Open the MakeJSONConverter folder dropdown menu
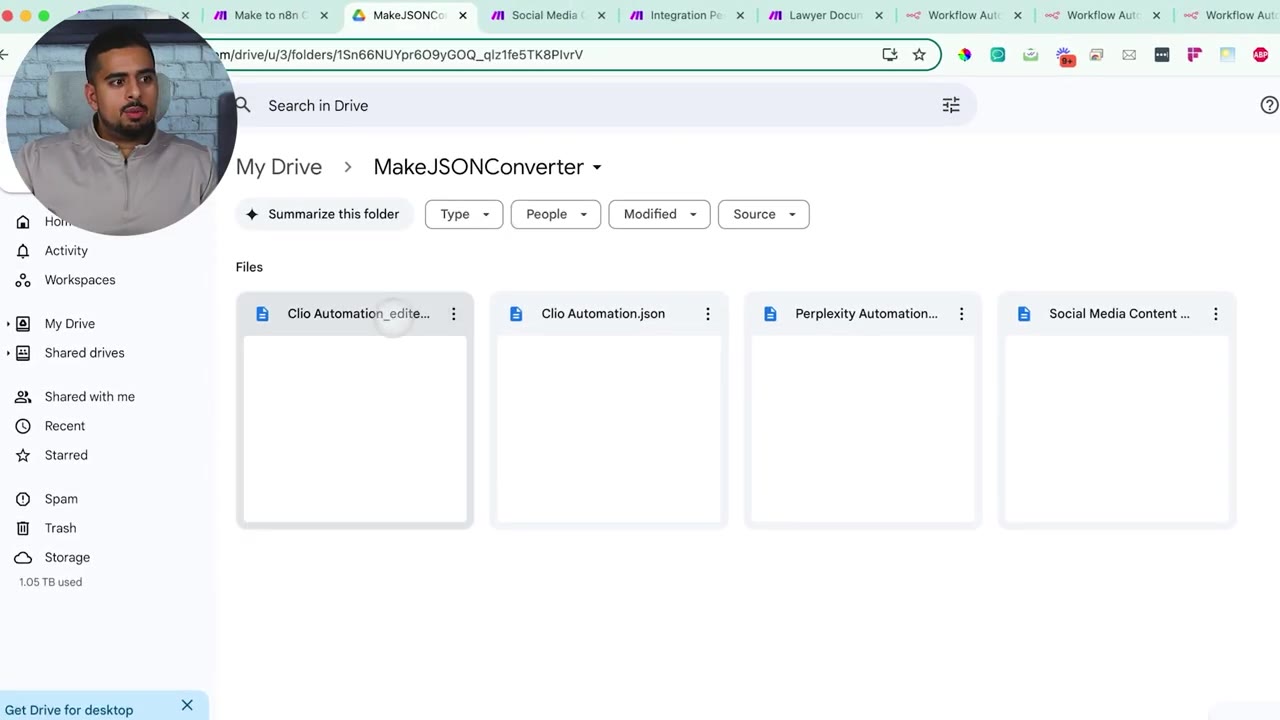Screen dimensions: 1280x720 point(597,167)
